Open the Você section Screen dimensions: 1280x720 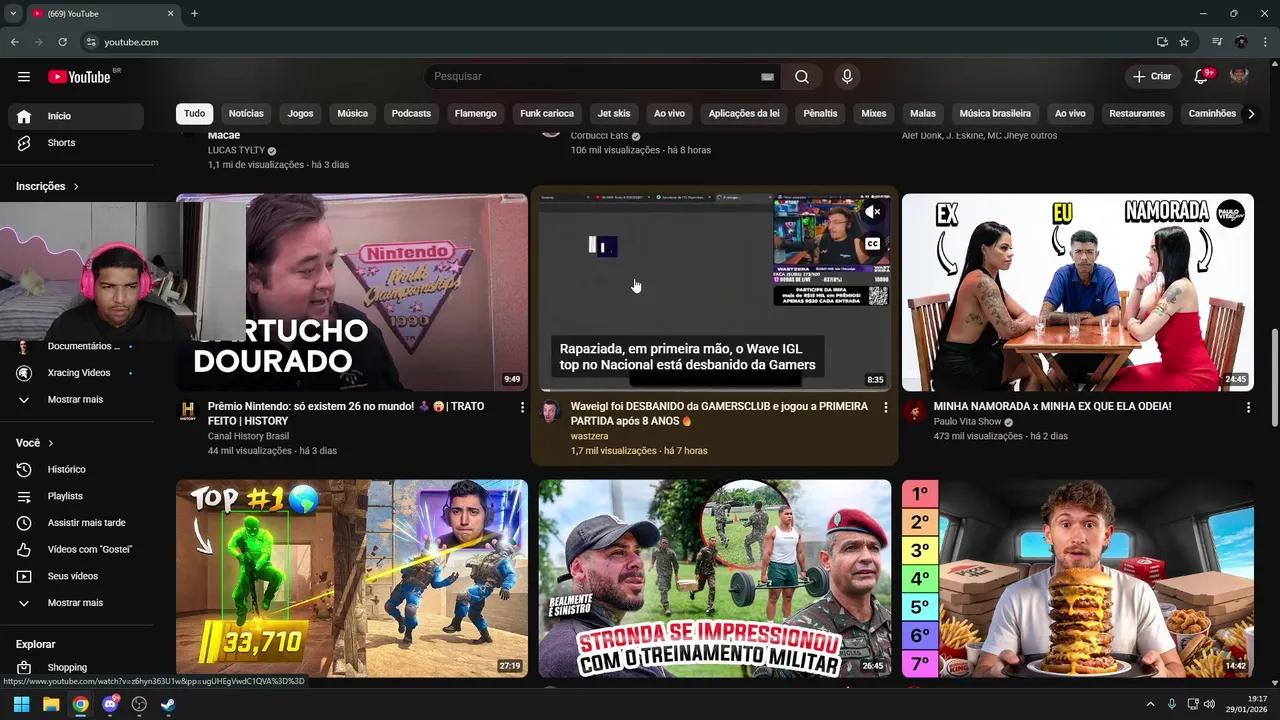[x=34, y=443]
